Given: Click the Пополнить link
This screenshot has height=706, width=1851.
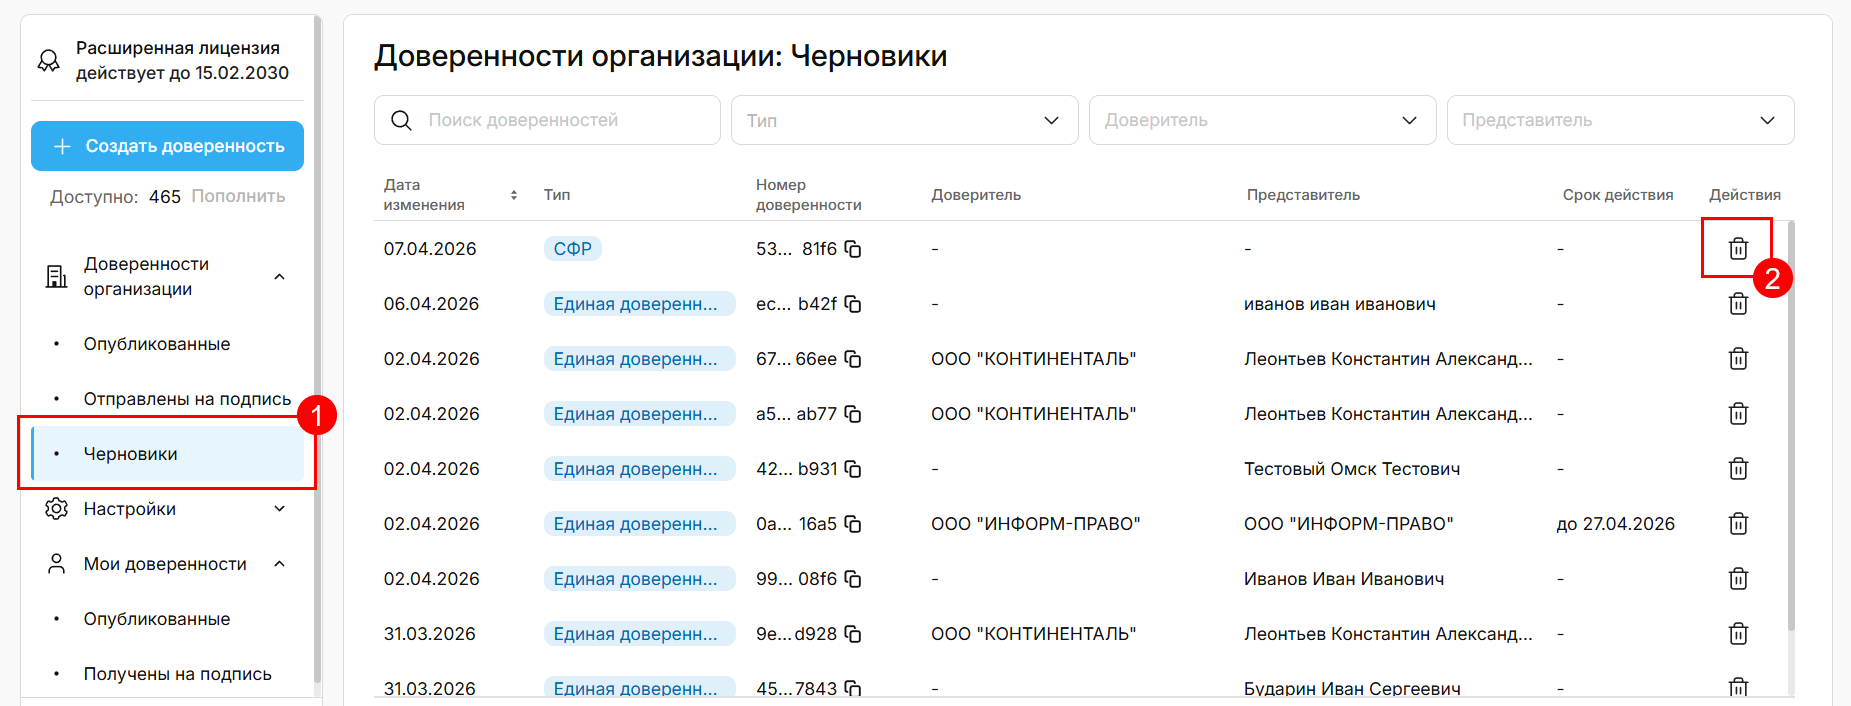Looking at the screenshot, I should tap(238, 196).
